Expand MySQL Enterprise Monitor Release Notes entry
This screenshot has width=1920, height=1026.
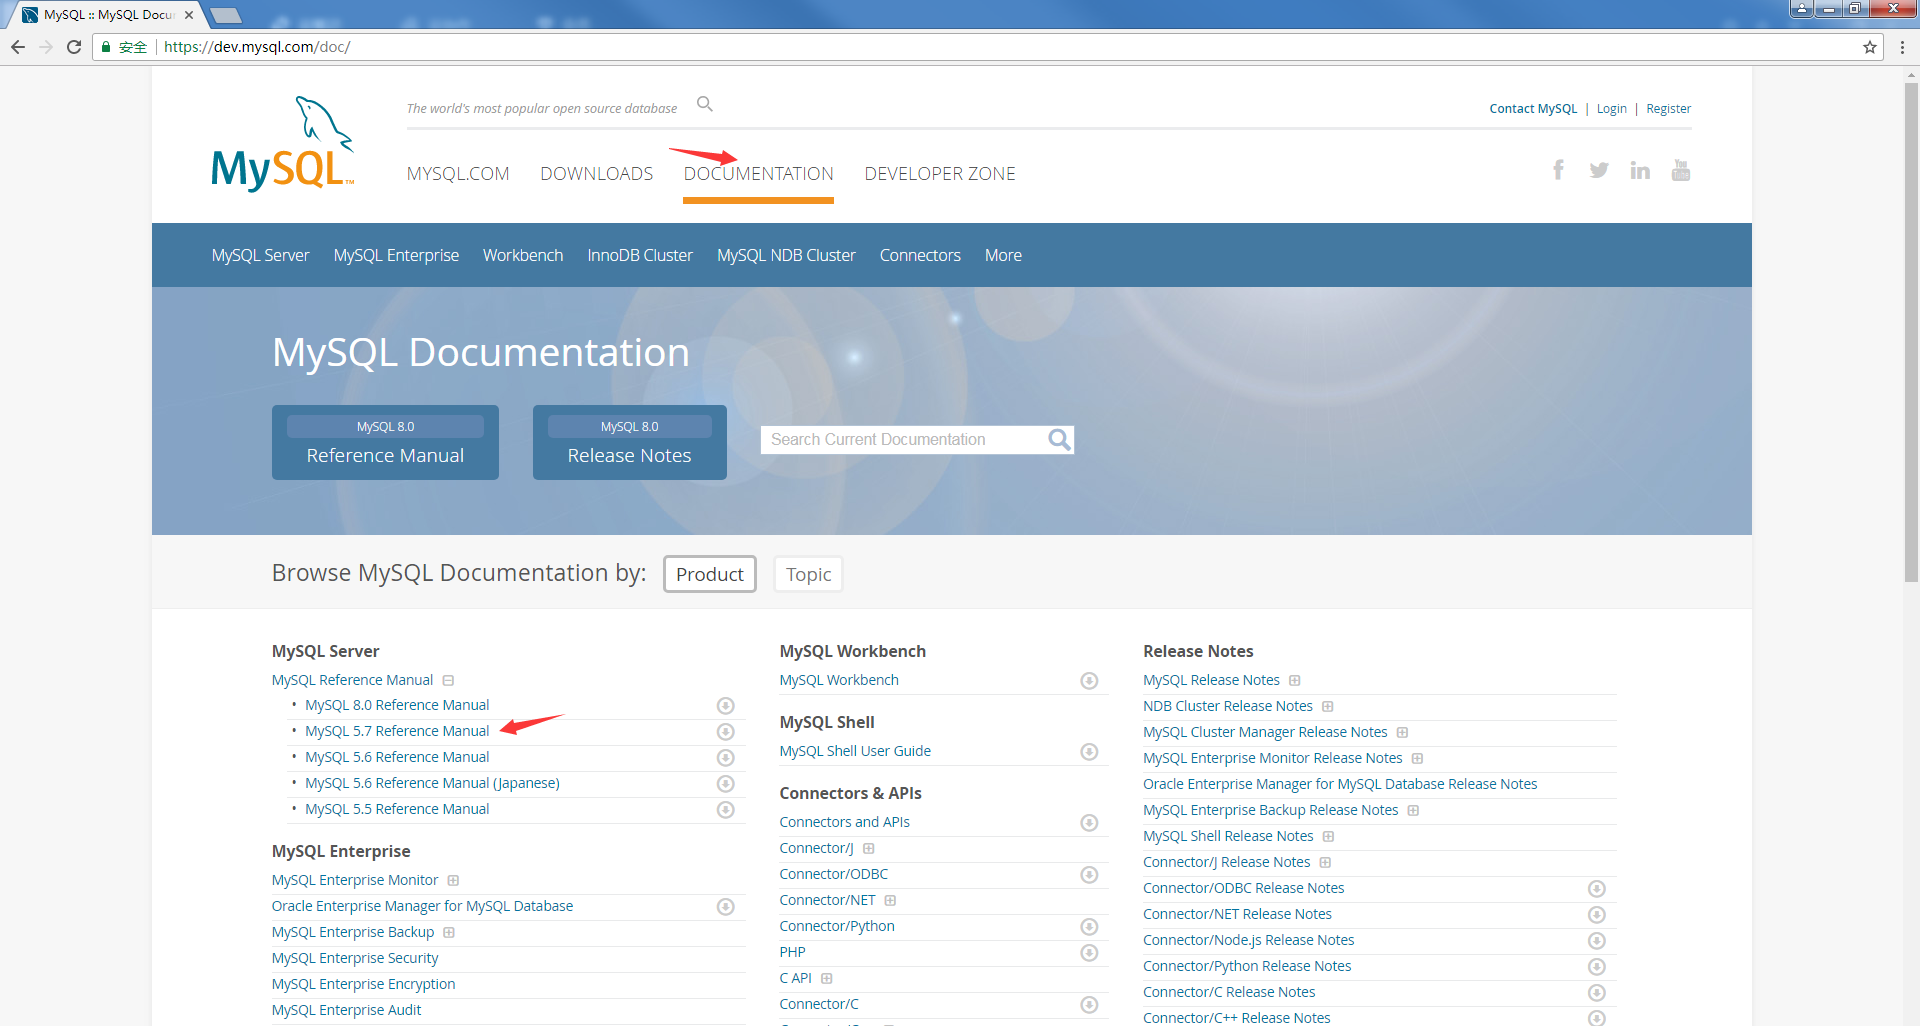click(1418, 758)
